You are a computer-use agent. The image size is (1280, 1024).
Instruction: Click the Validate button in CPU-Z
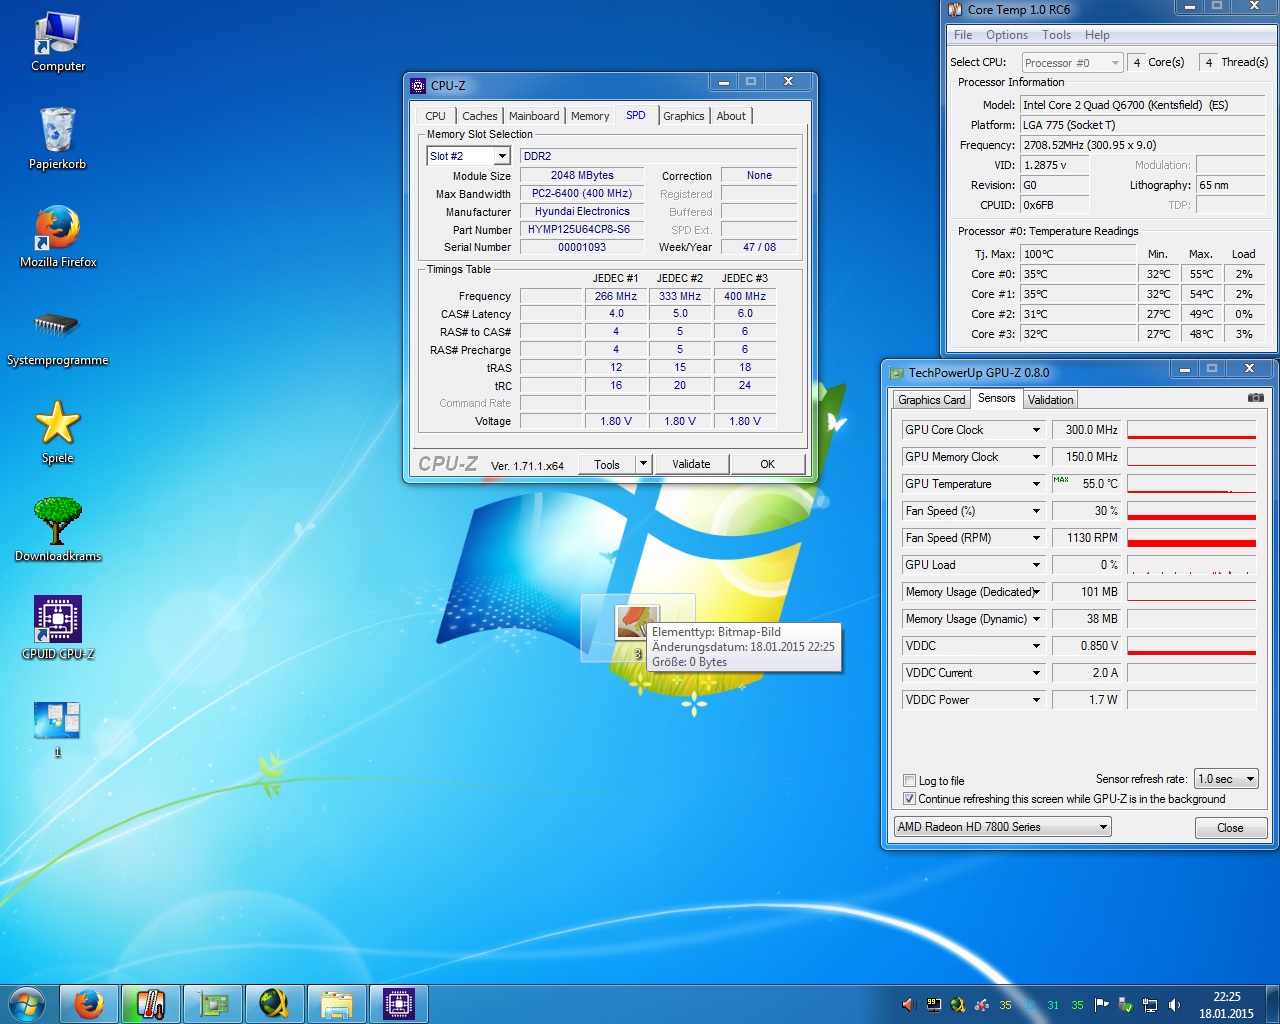(691, 464)
